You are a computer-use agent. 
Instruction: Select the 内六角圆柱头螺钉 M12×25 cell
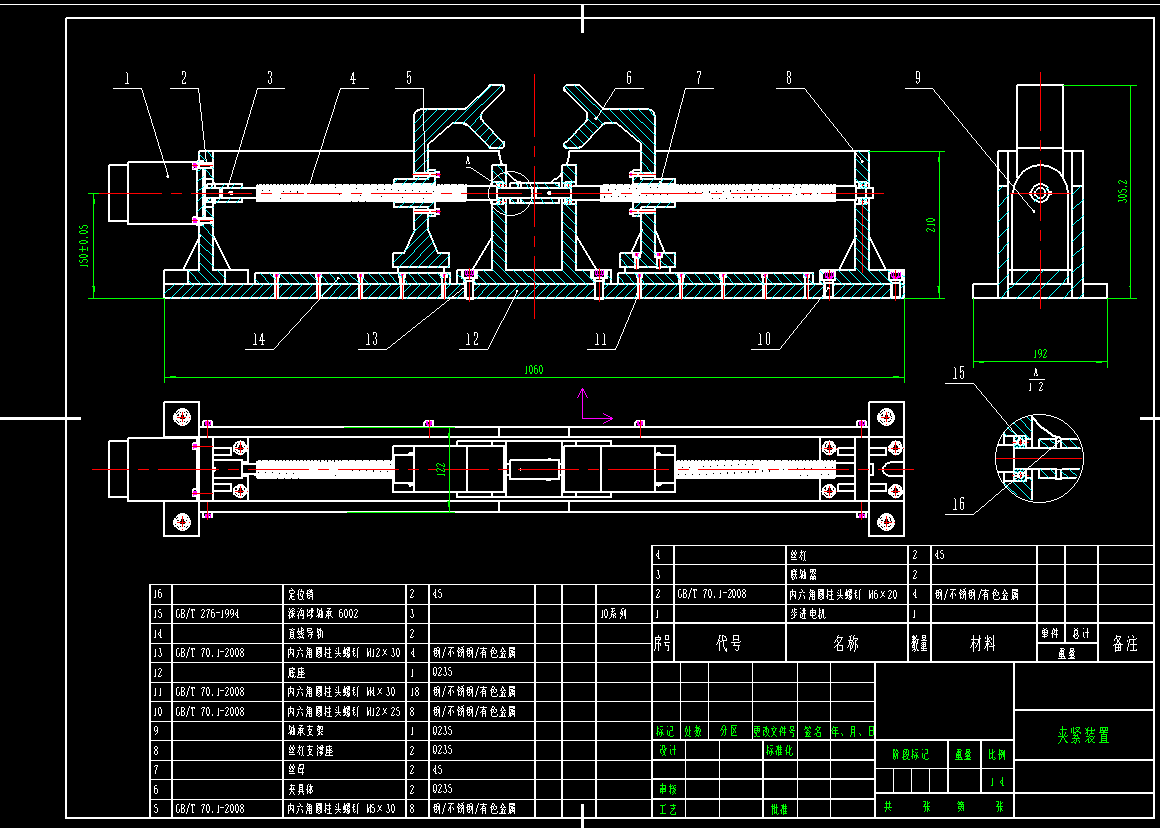pyautogui.click(x=345, y=711)
